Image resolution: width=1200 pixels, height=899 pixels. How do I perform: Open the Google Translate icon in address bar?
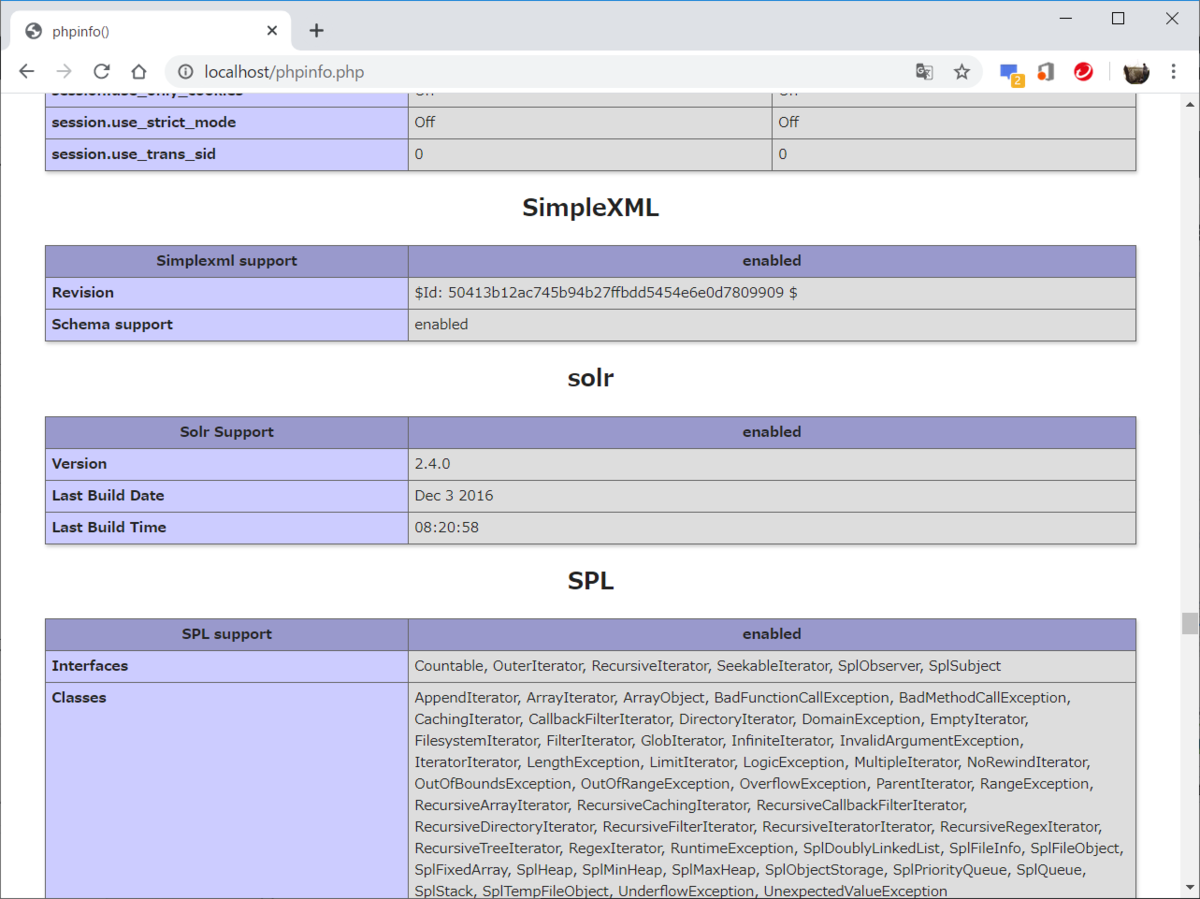pyautogui.click(x=924, y=72)
